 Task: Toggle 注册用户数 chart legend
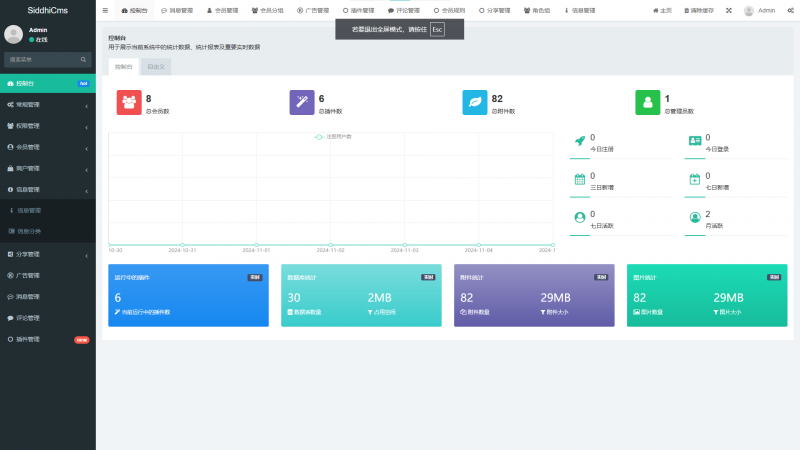[x=333, y=137]
